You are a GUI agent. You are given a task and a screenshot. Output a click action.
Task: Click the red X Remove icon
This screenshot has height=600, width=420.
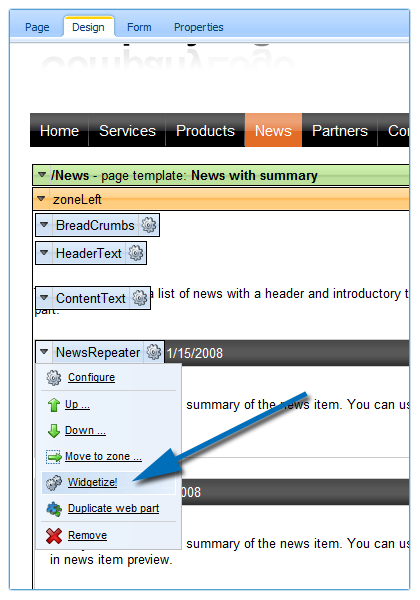[54, 536]
